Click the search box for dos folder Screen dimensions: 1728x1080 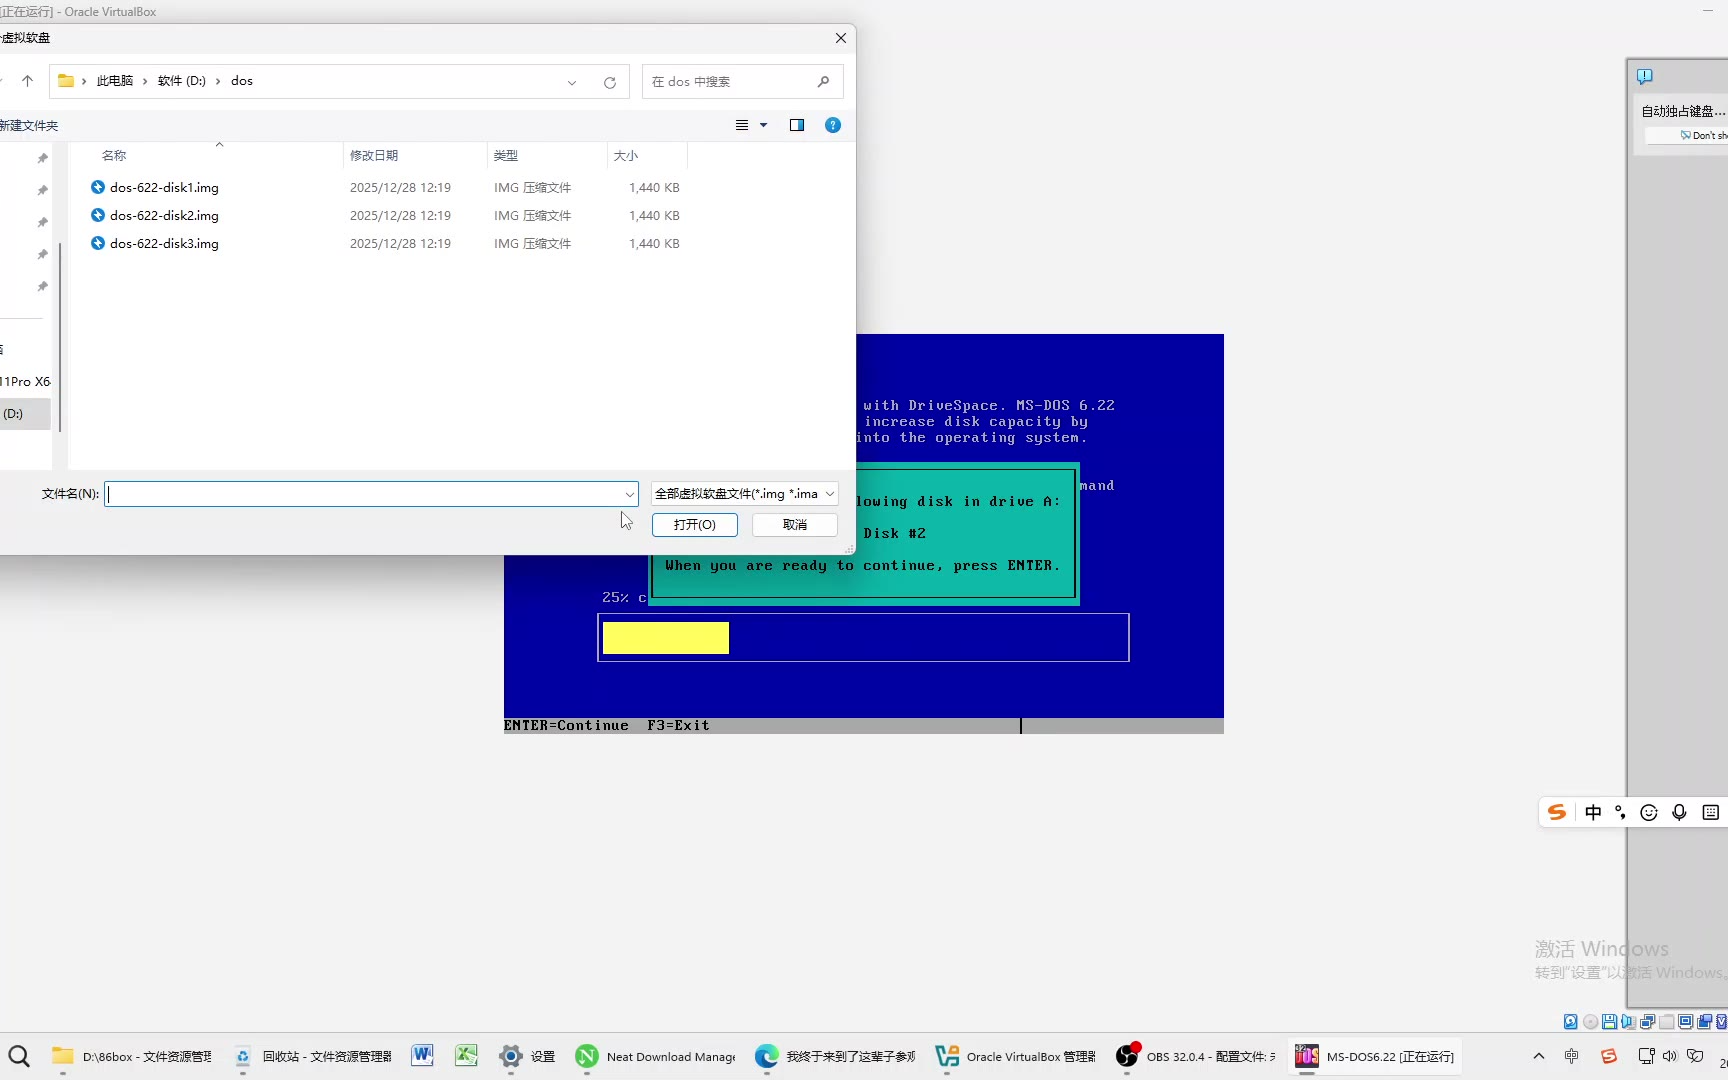[730, 82]
